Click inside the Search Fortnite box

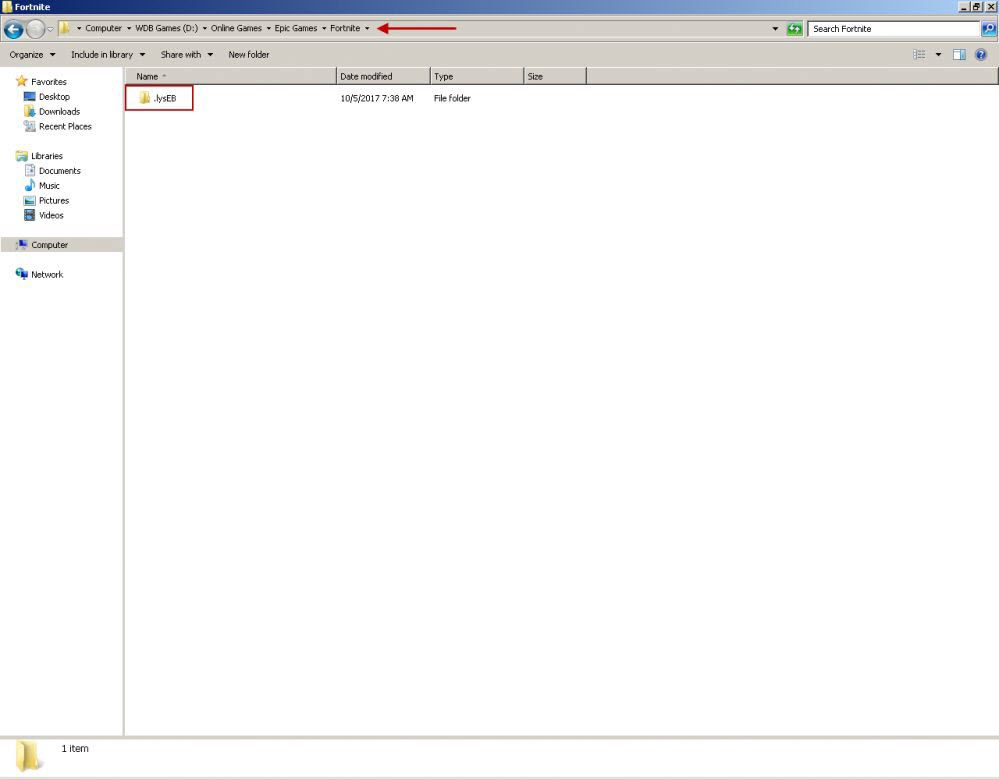(x=880, y=28)
